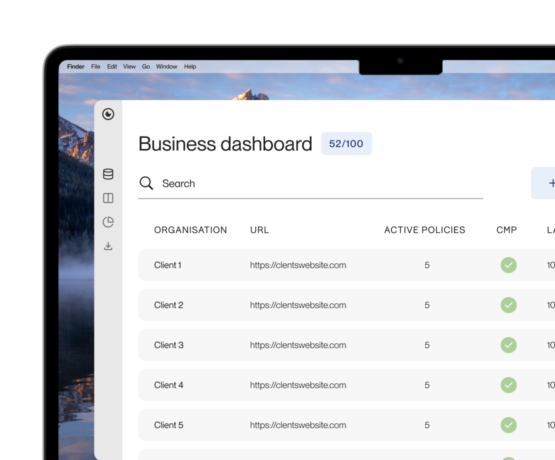Open the View menu
Screen dimensions: 555x460
(129, 67)
